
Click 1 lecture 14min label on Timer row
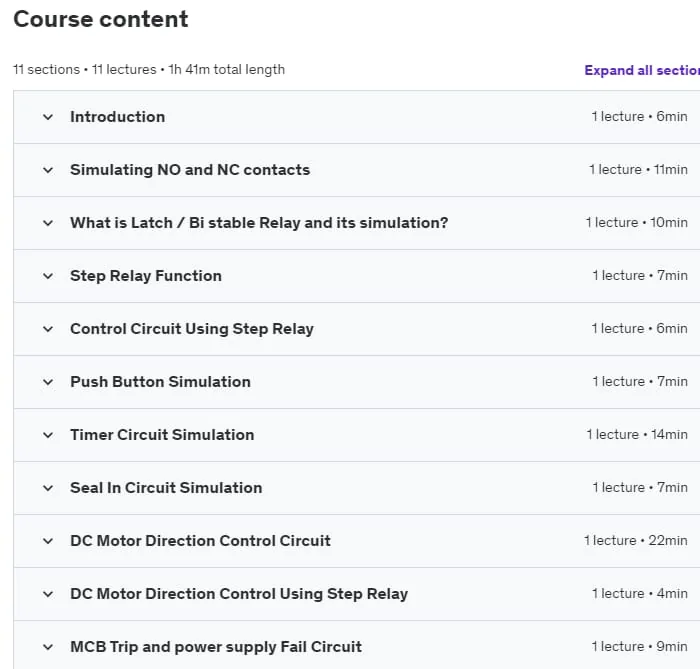[637, 434]
